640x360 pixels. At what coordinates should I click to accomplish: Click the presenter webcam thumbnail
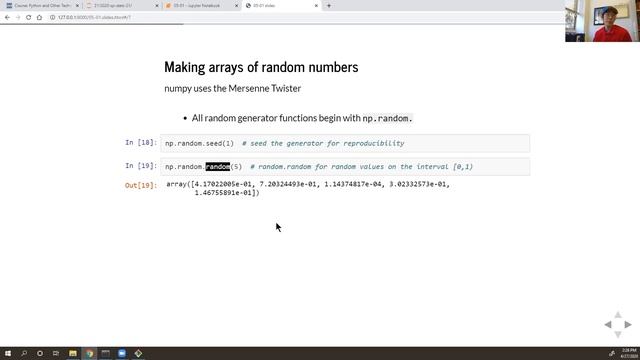pos(602,21)
